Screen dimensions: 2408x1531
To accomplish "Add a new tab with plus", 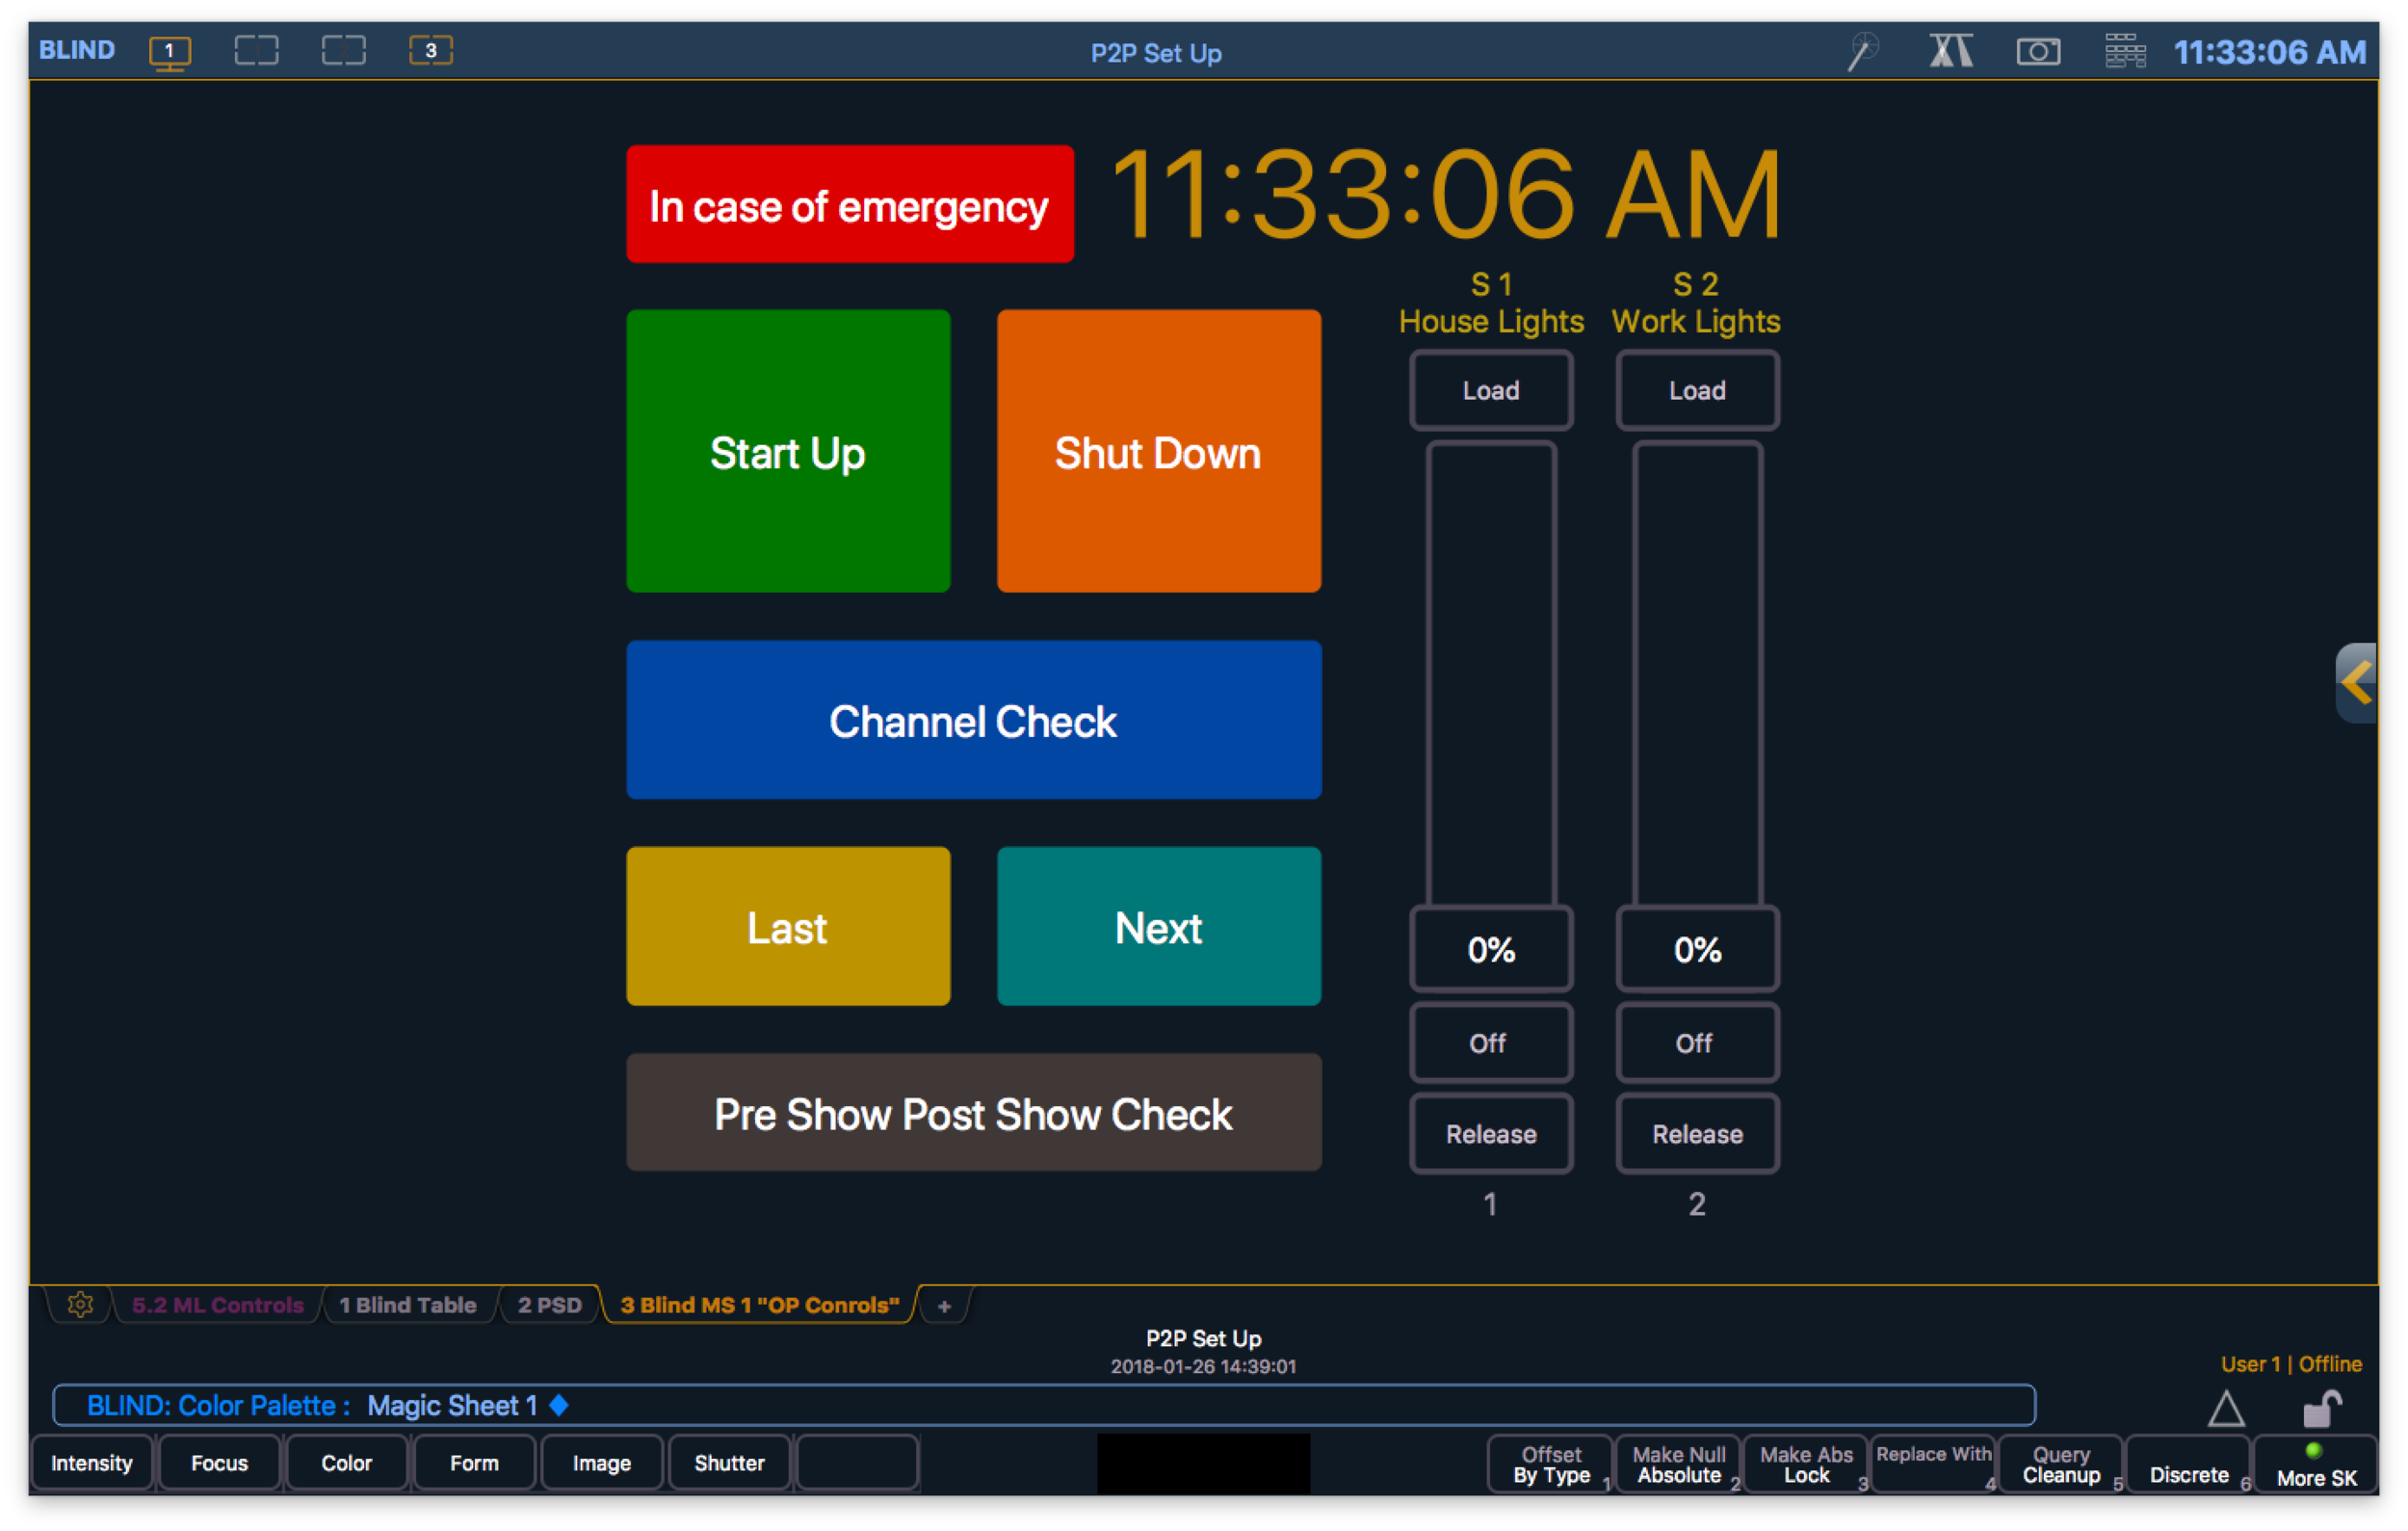I will point(943,1305).
